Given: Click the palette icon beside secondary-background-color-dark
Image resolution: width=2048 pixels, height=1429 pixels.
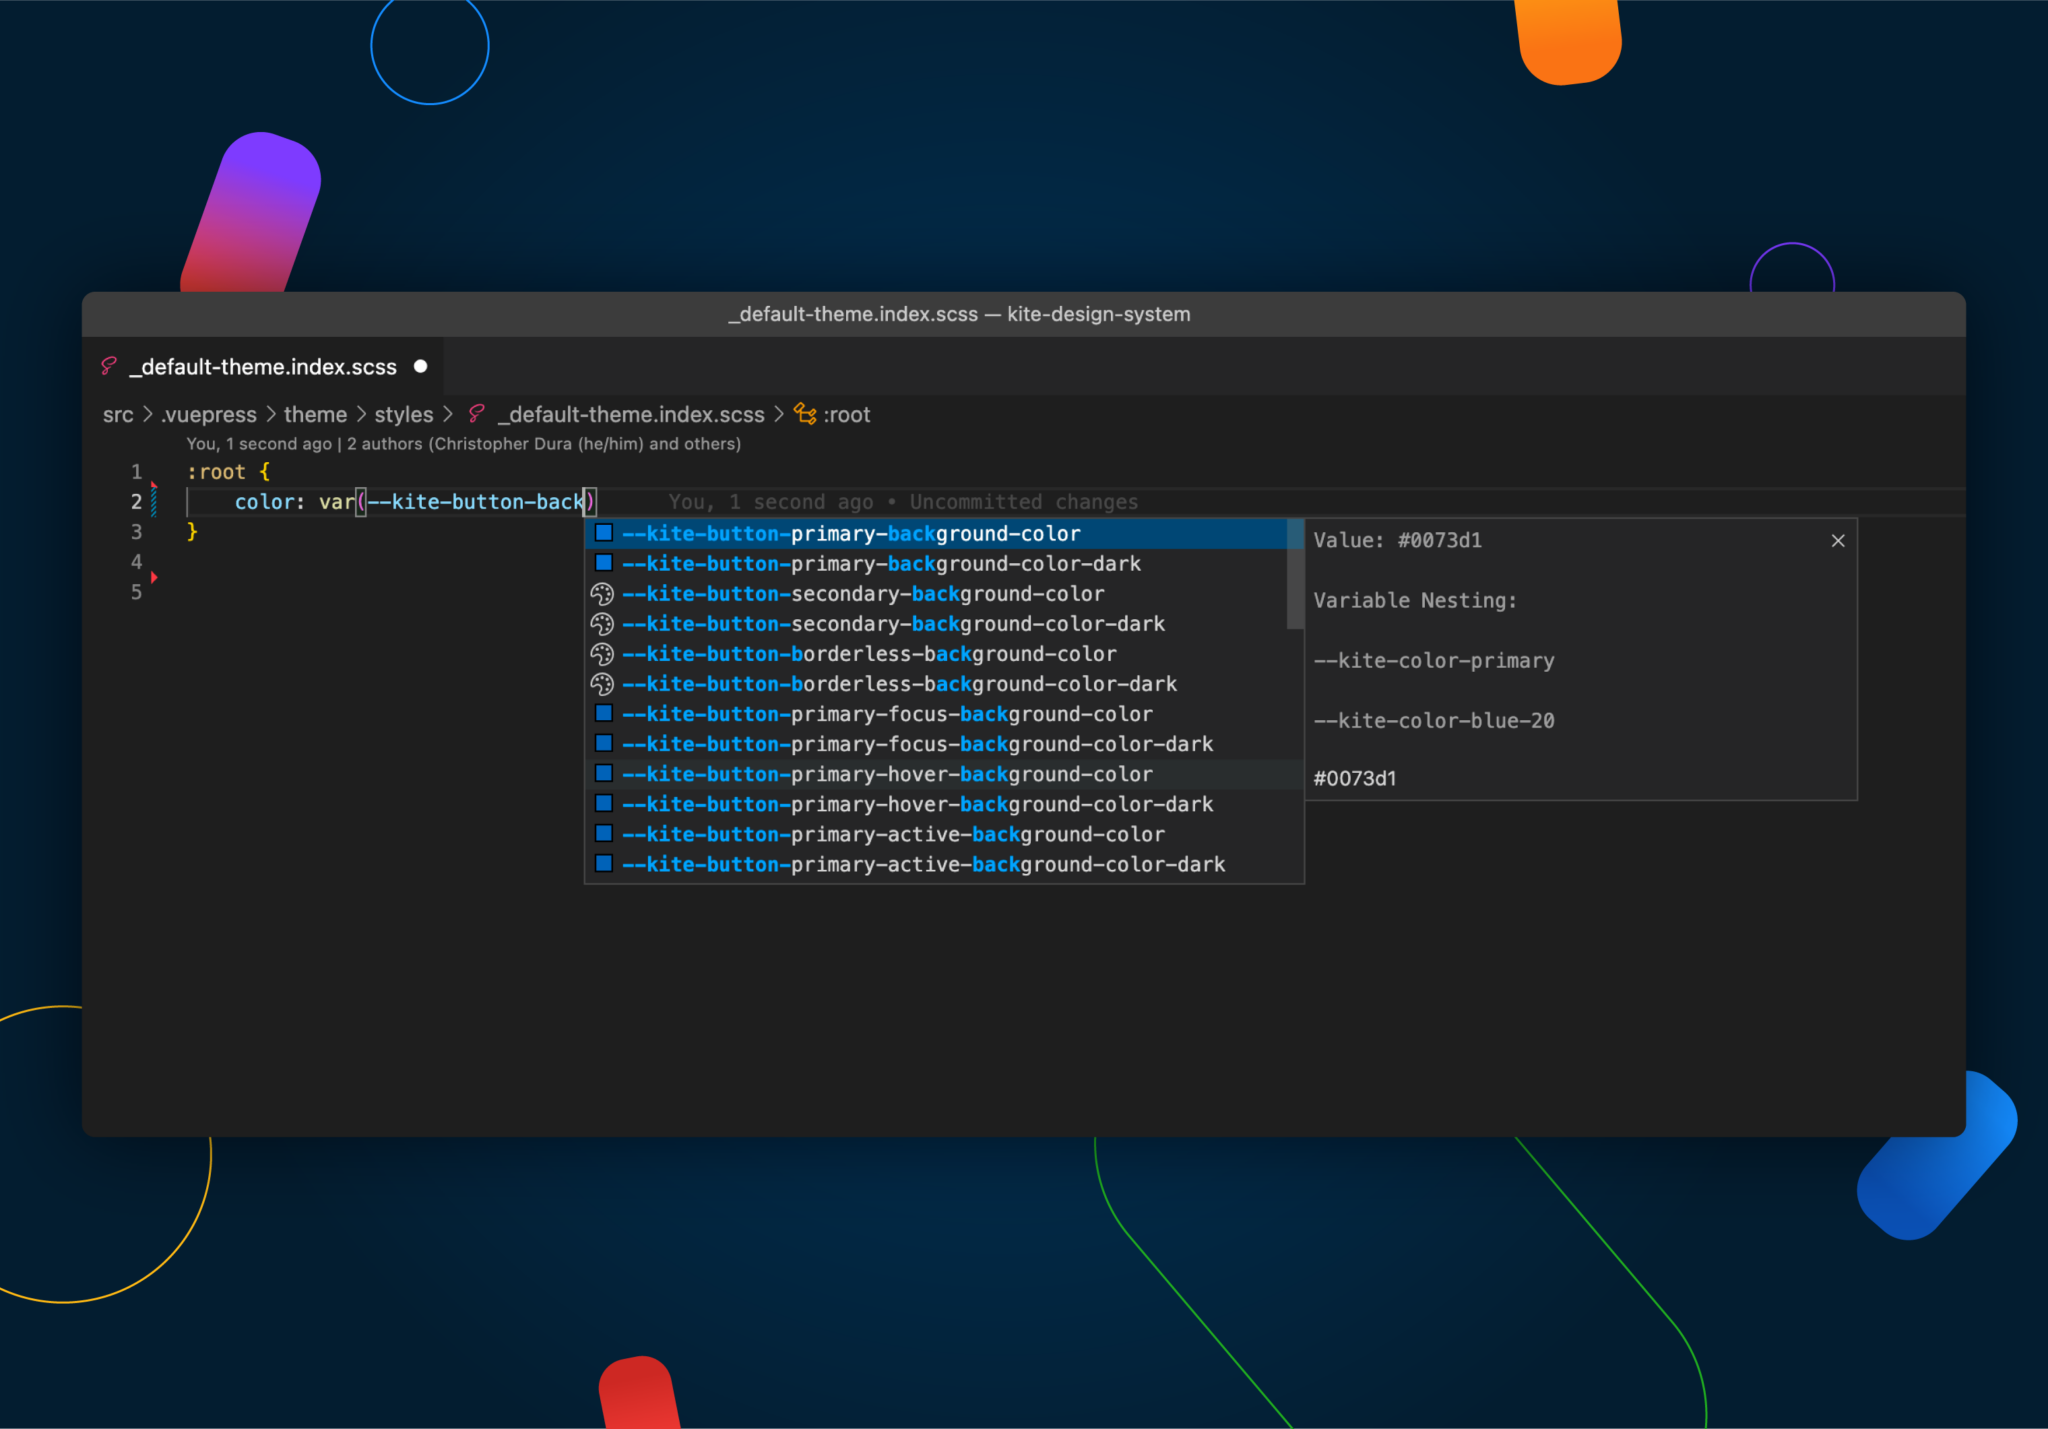Looking at the screenshot, I should [602, 624].
